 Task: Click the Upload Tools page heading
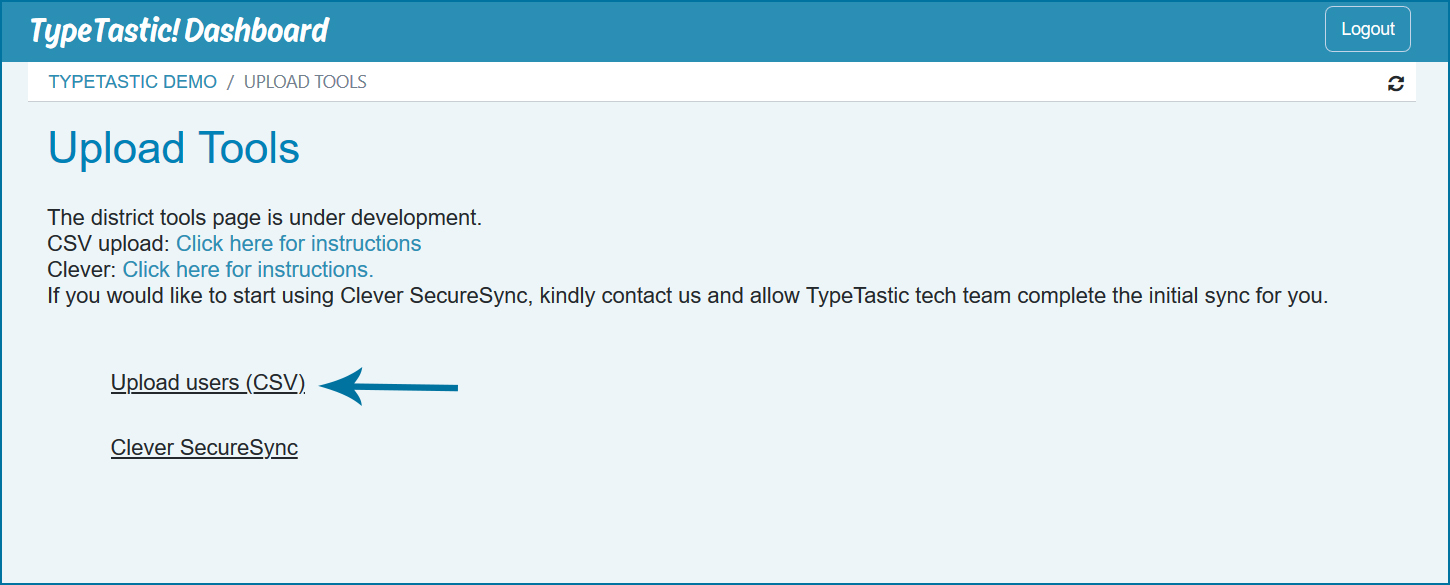[x=174, y=148]
